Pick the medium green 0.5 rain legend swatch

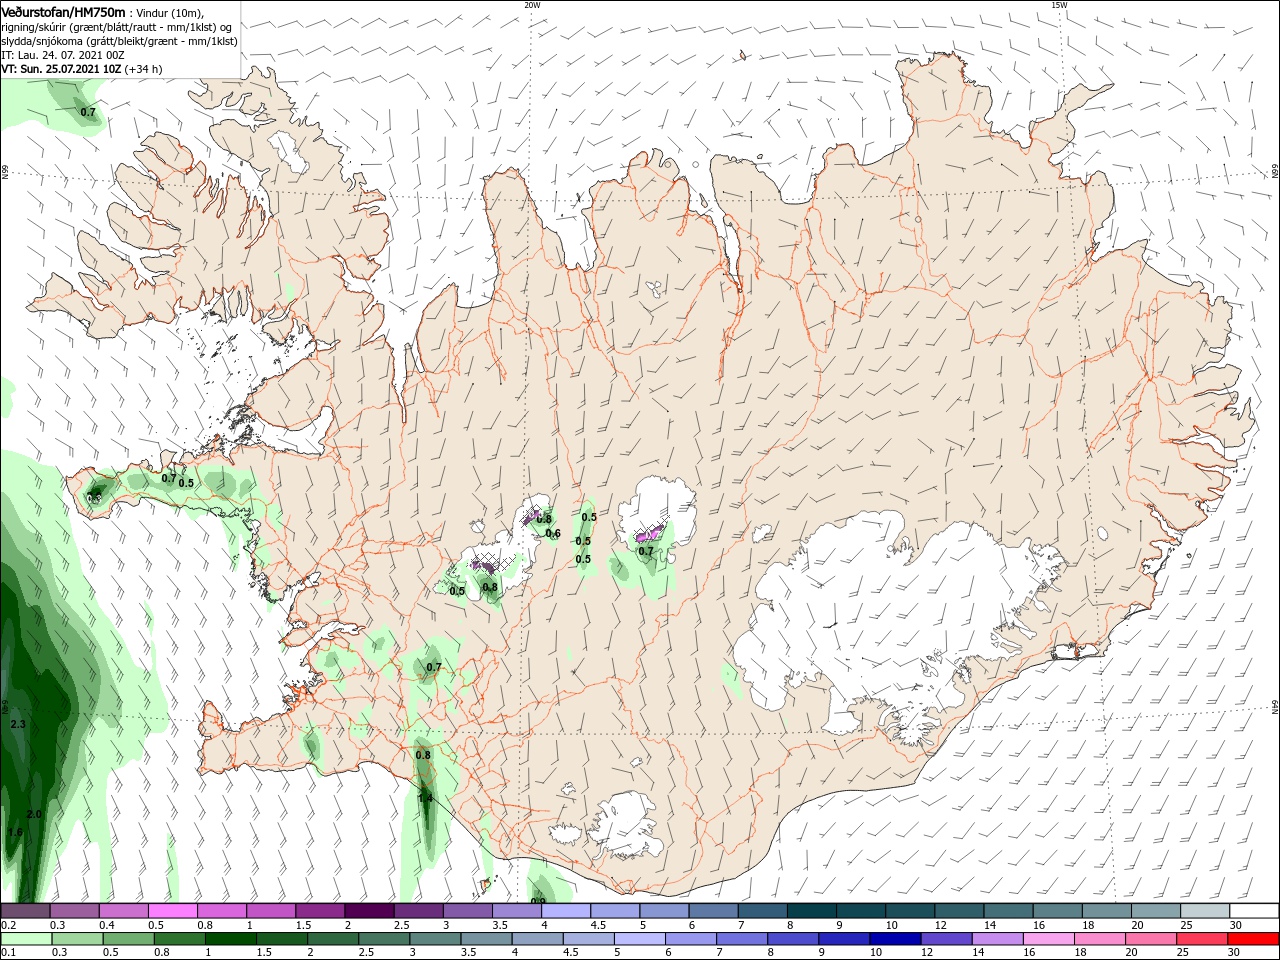click(x=127, y=939)
